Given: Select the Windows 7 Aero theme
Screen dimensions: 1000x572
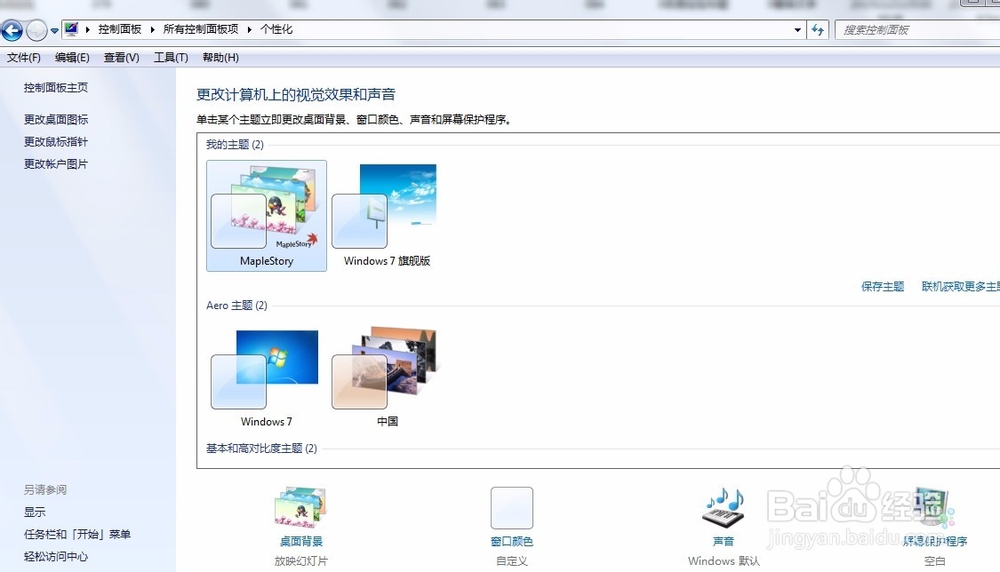Looking at the screenshot, I should click(x=267, y=377).
